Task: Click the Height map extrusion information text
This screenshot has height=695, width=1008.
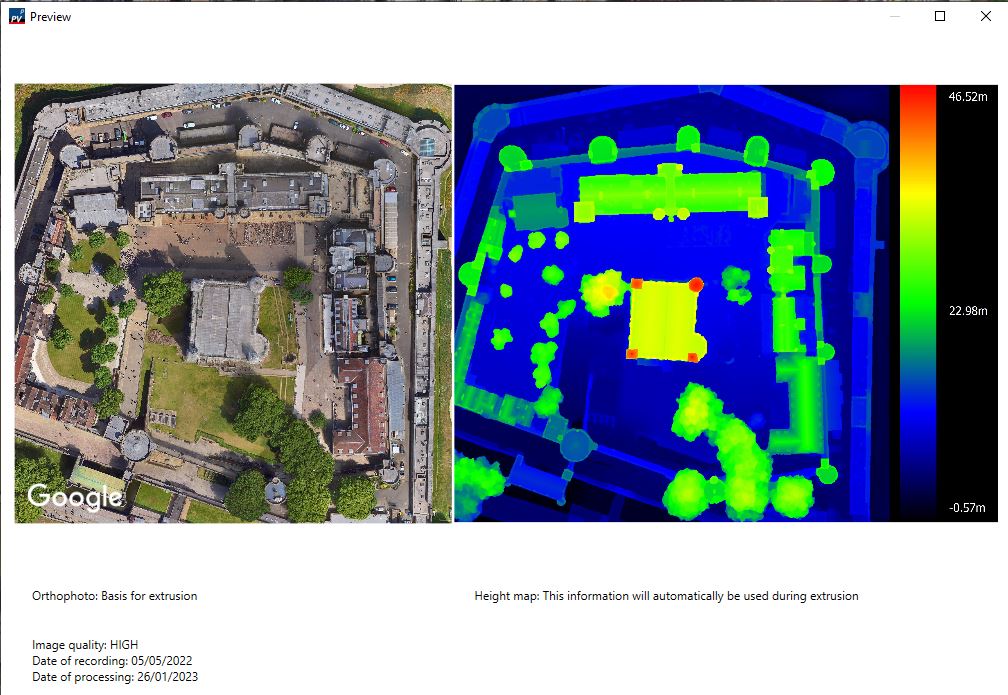Action: [666, 595]
